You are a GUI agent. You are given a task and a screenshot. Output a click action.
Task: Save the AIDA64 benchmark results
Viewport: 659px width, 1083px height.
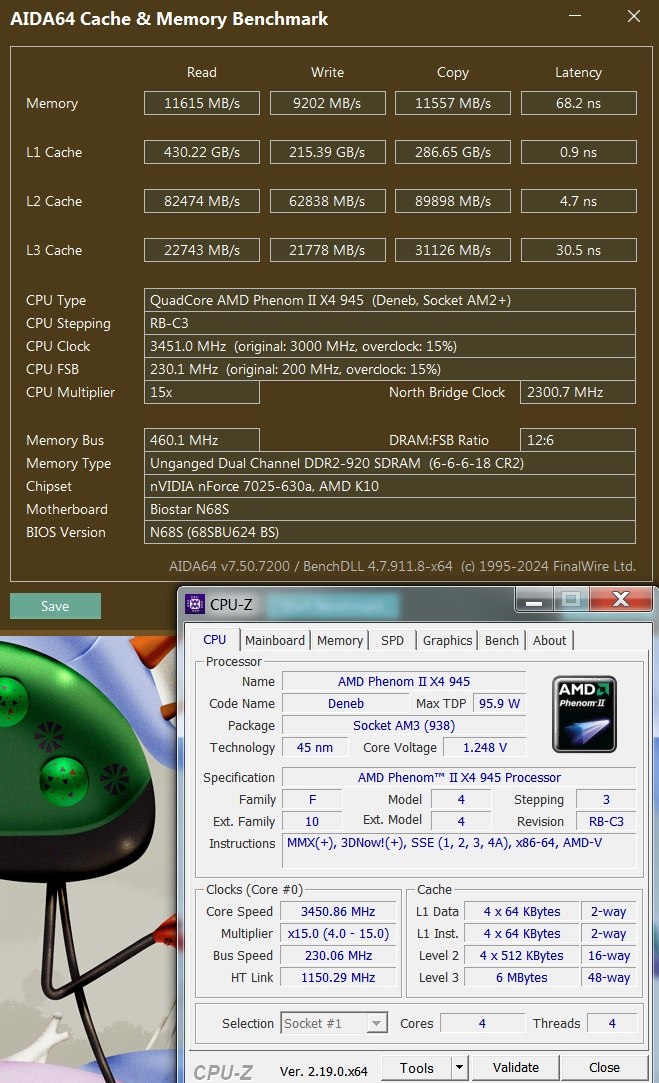(55, 606)
